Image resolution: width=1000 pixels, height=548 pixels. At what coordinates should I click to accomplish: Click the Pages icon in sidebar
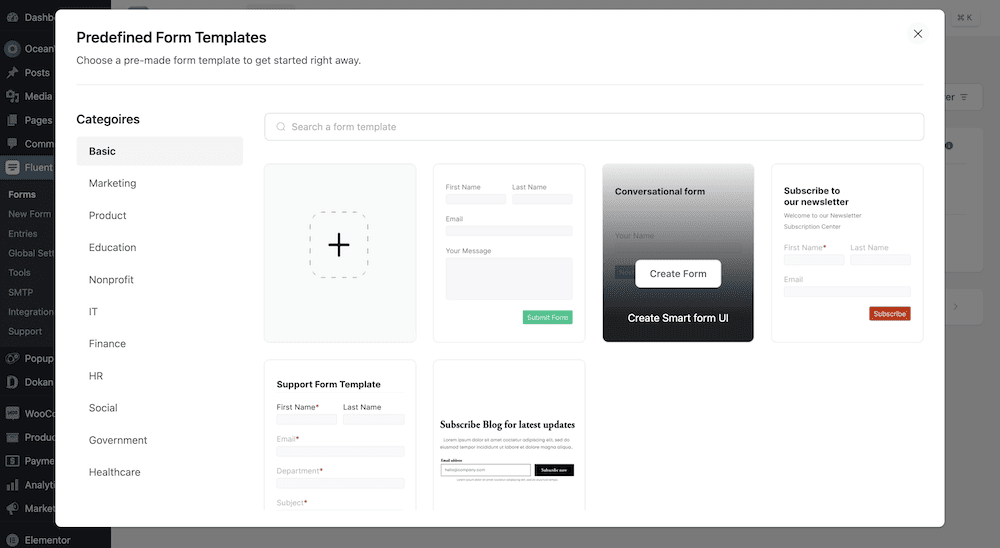12,120
